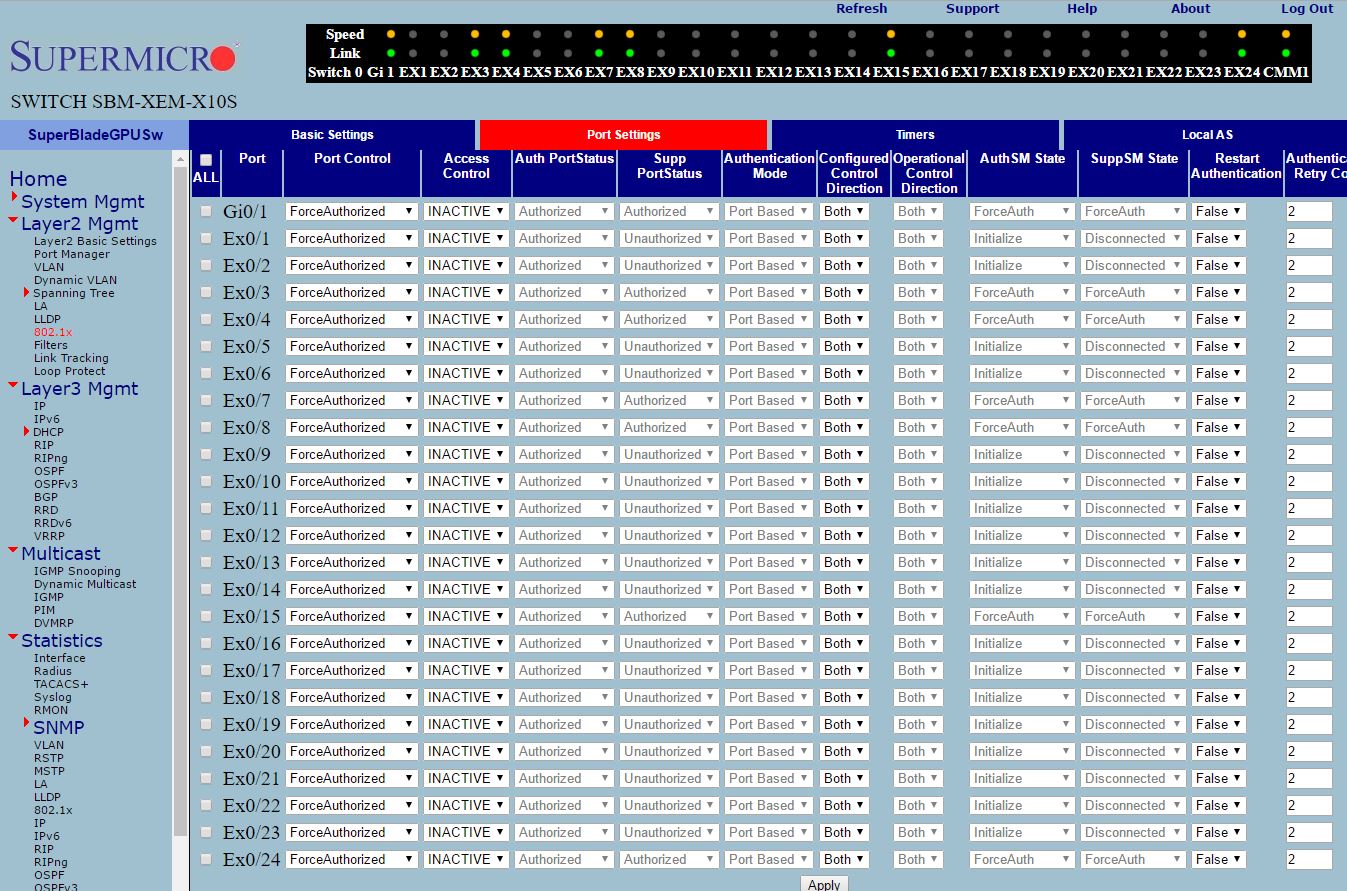Click the EX4 link status LED

[506, 53]
